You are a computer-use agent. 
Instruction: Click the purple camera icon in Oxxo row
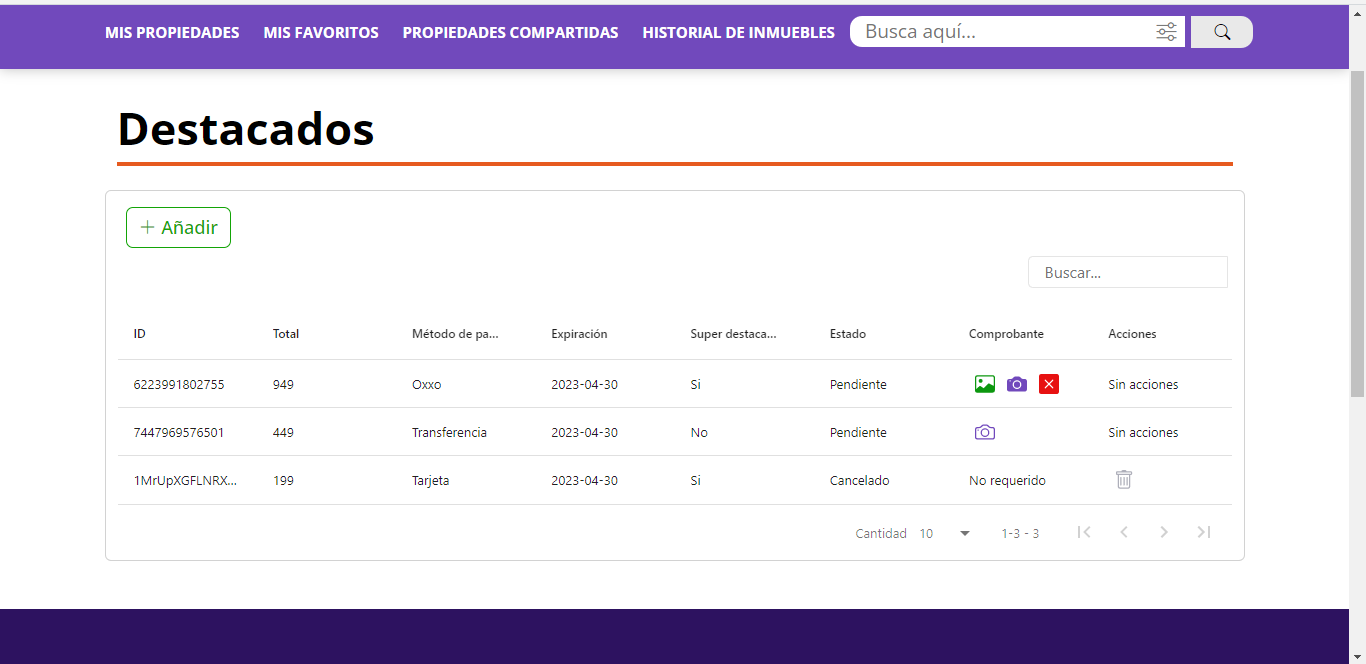pyautogui.click(x=1017, y=384)
